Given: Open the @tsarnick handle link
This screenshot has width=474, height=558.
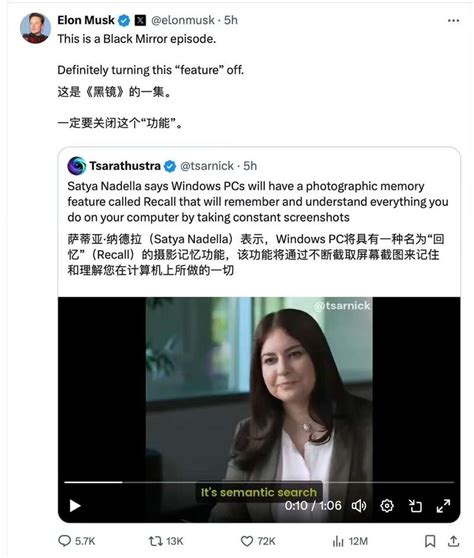Looking at the screenshot, I should pos(207,166).
